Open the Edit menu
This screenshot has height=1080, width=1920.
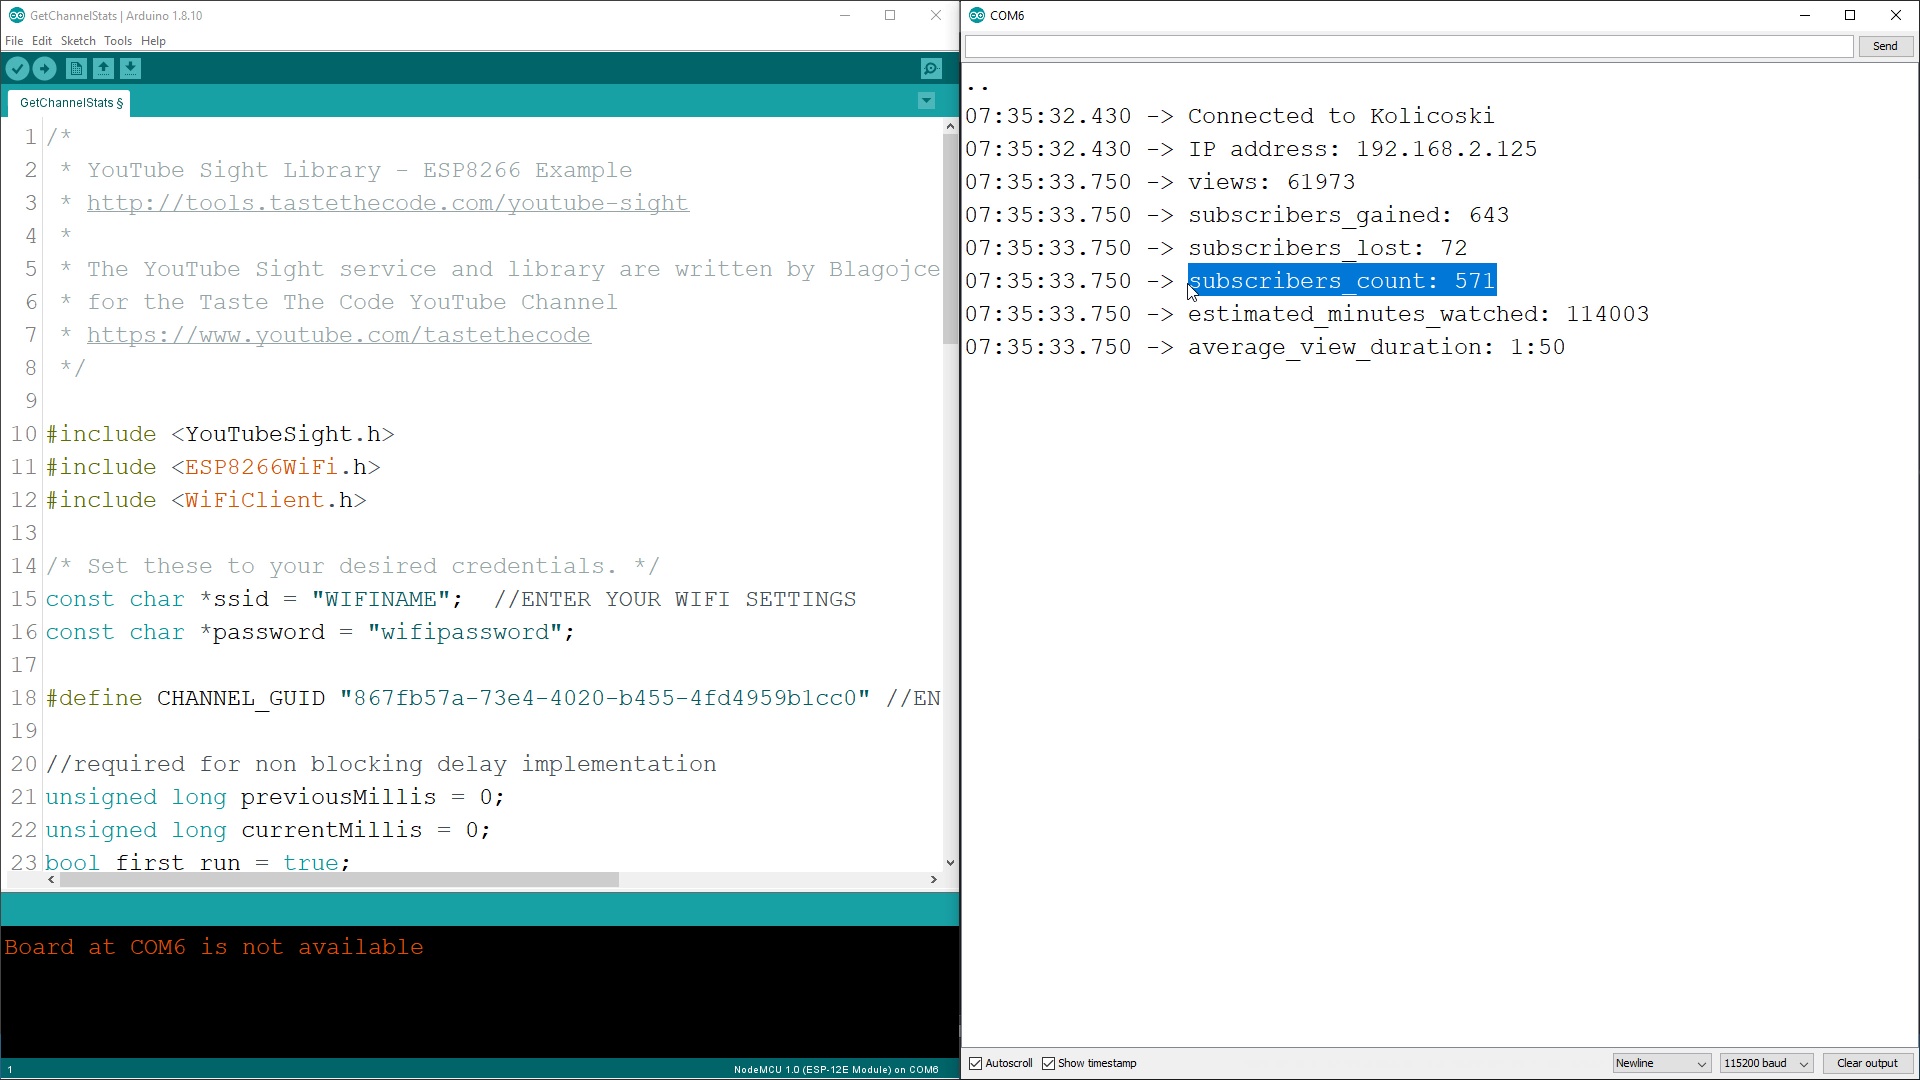pyautogui.click(x=41, y=41)
